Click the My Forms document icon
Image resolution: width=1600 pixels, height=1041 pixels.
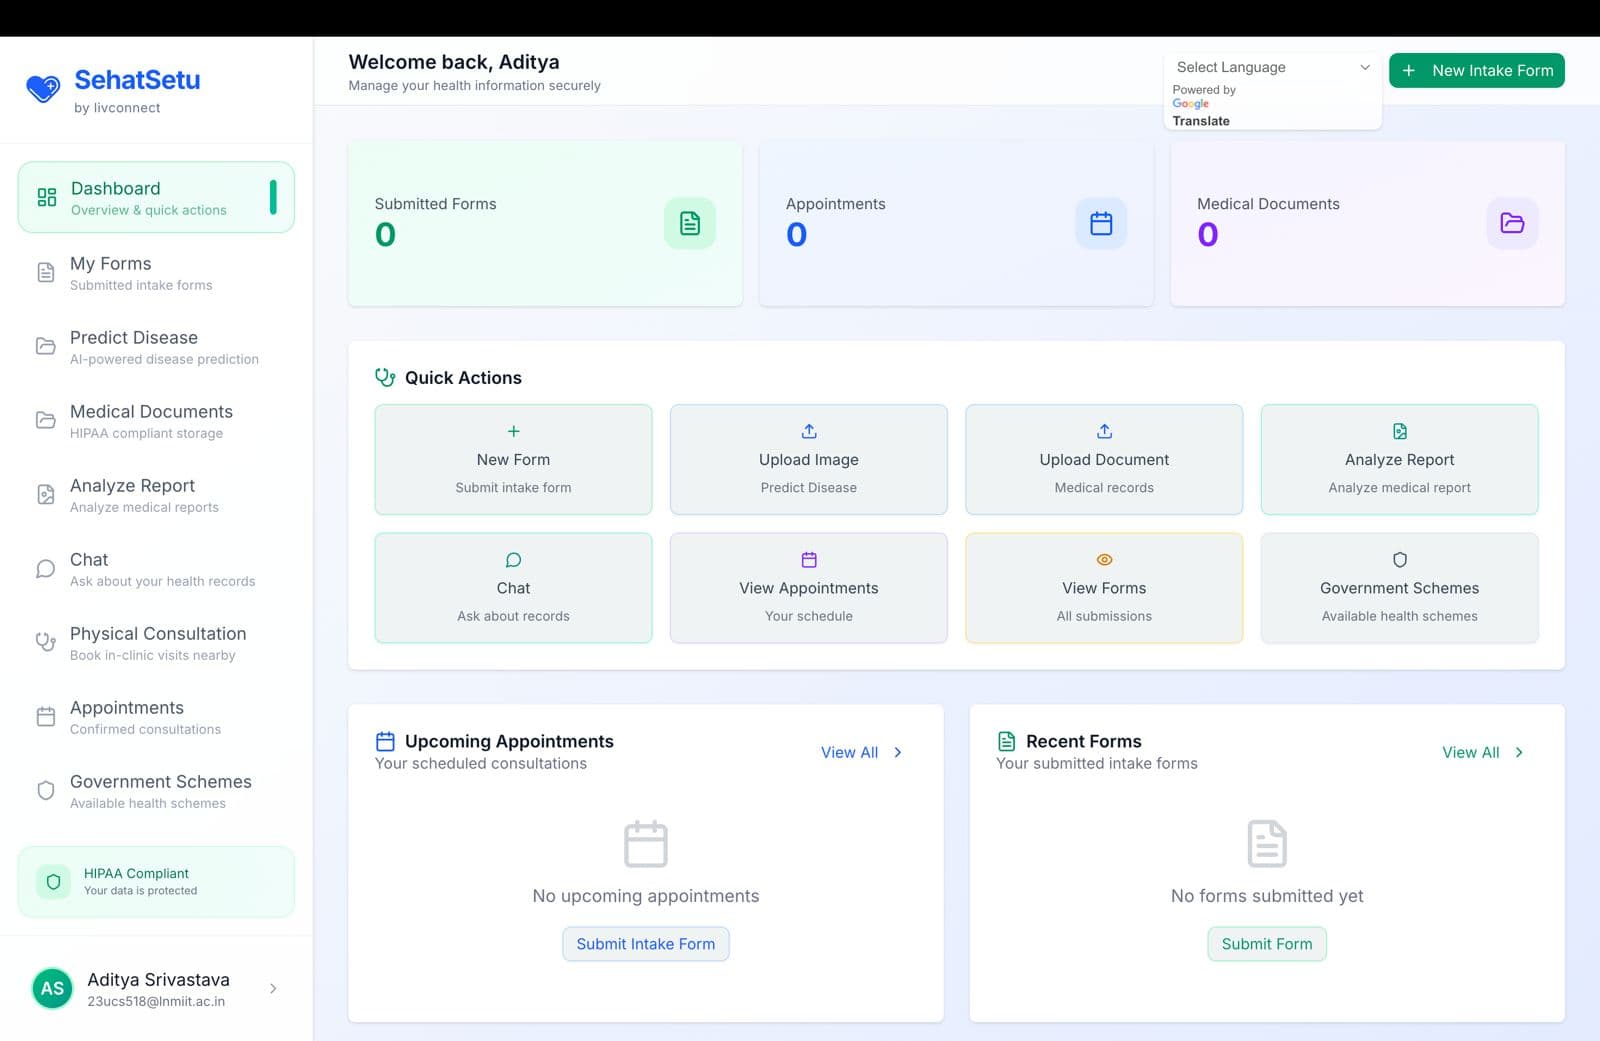click(46, 272)
